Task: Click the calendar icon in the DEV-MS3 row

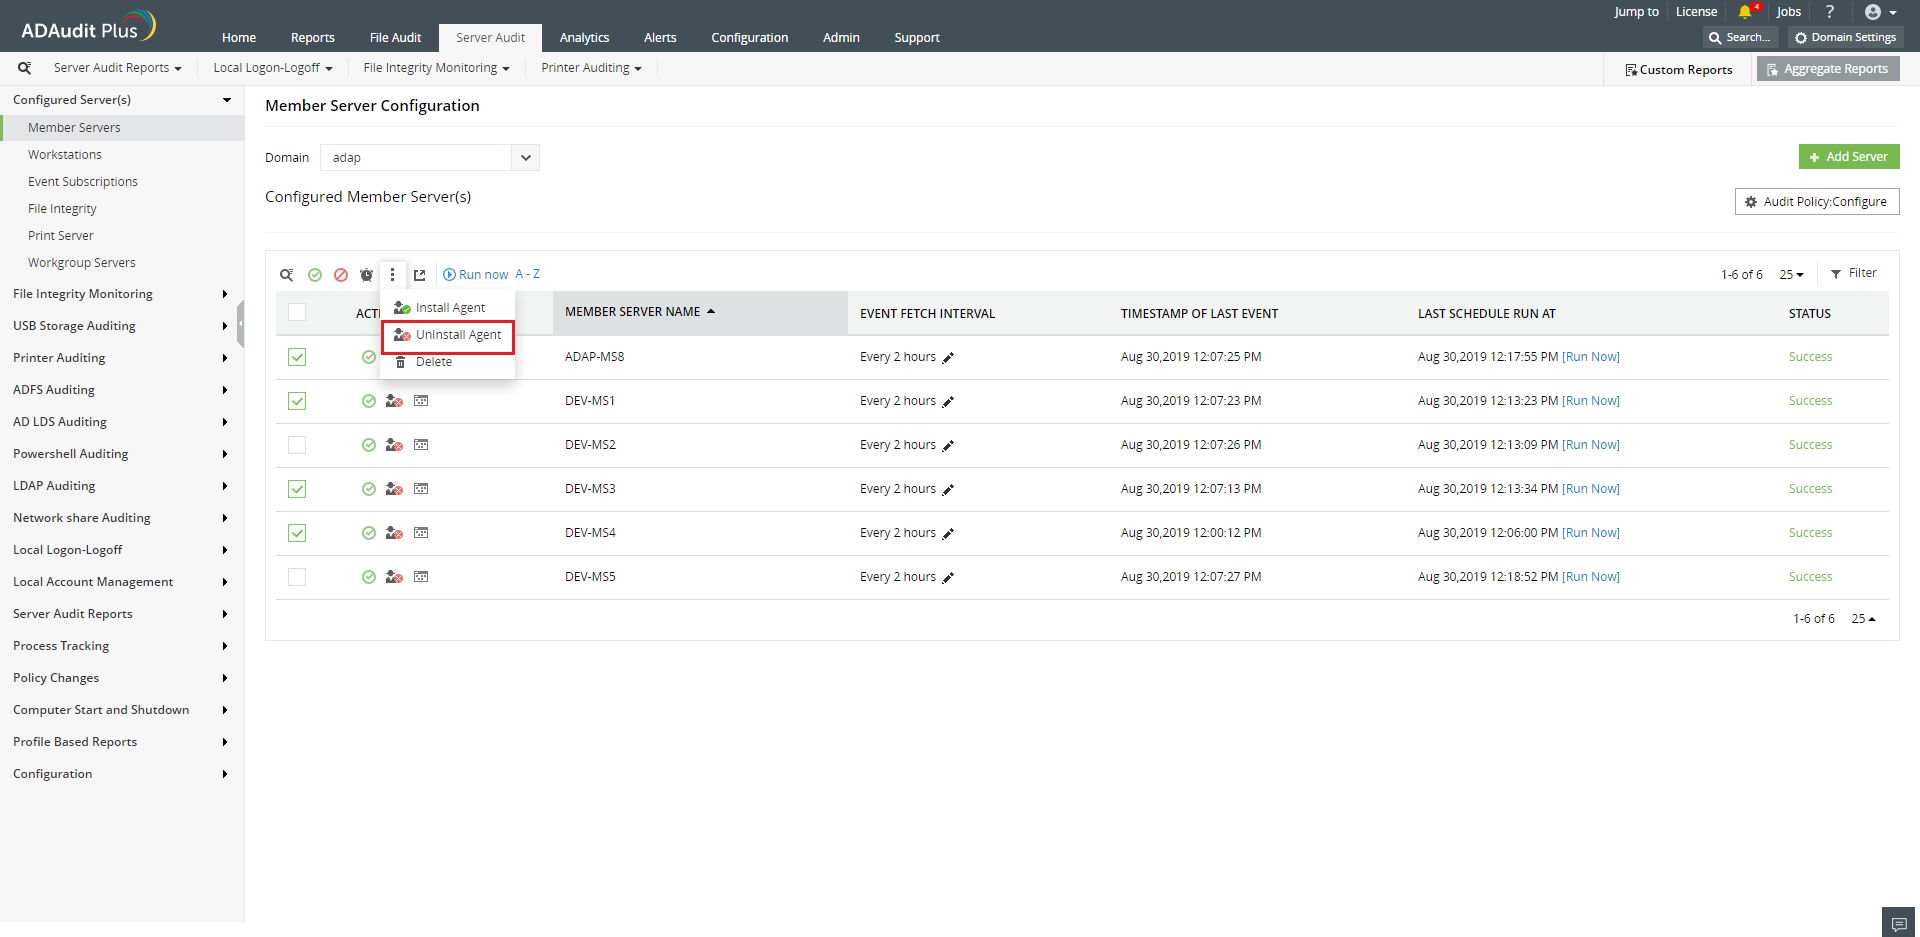Action: pos(421,489)
